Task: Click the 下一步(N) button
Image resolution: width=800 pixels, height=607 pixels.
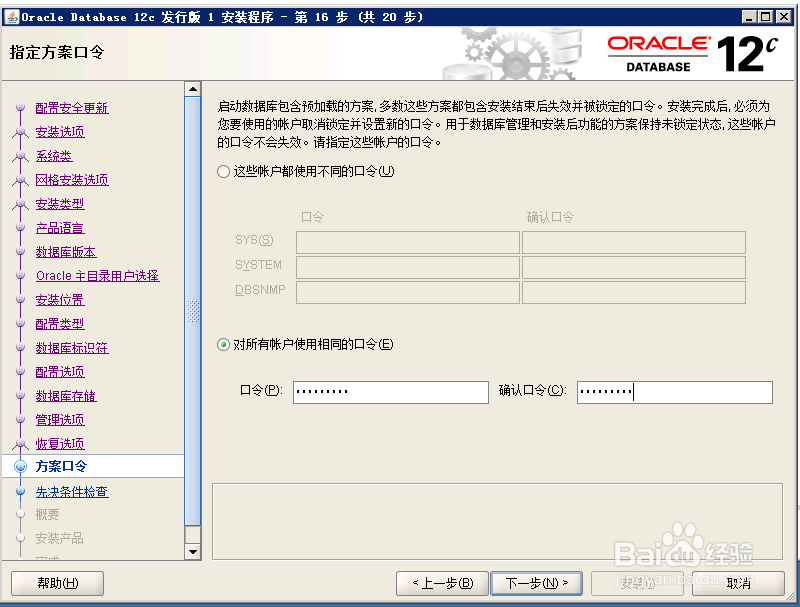Action: coord(536,583)
